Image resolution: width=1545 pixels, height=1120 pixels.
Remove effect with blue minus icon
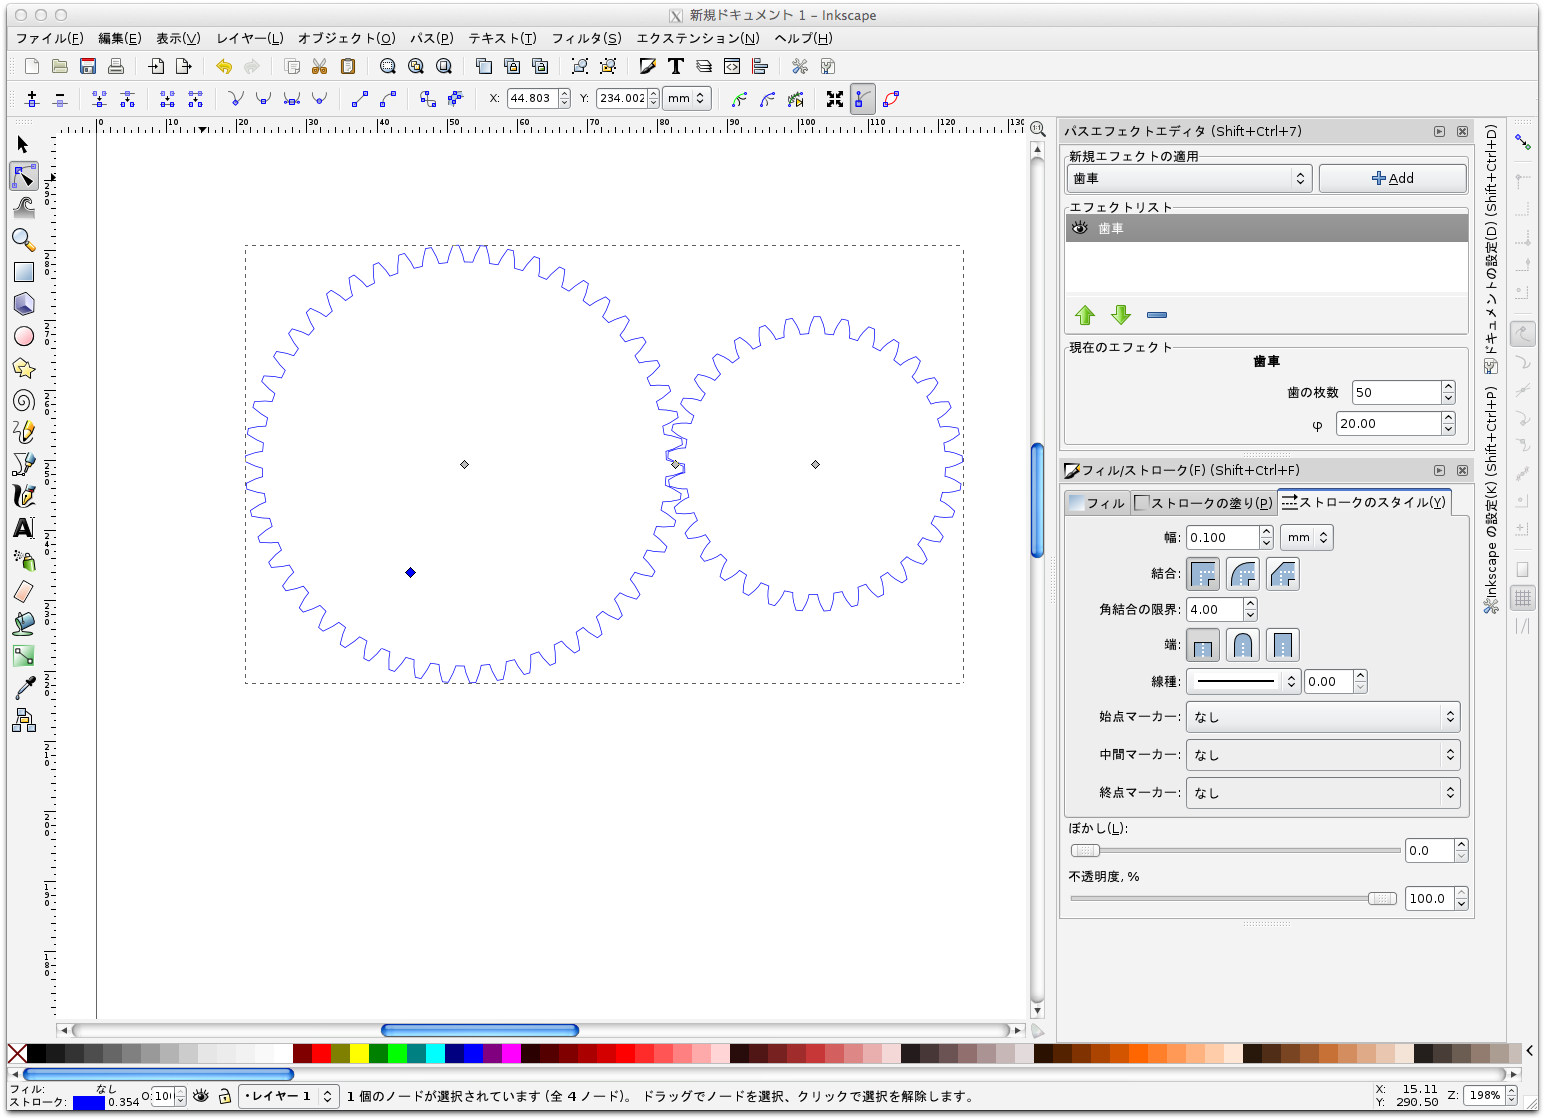(x=1157, y=315)
